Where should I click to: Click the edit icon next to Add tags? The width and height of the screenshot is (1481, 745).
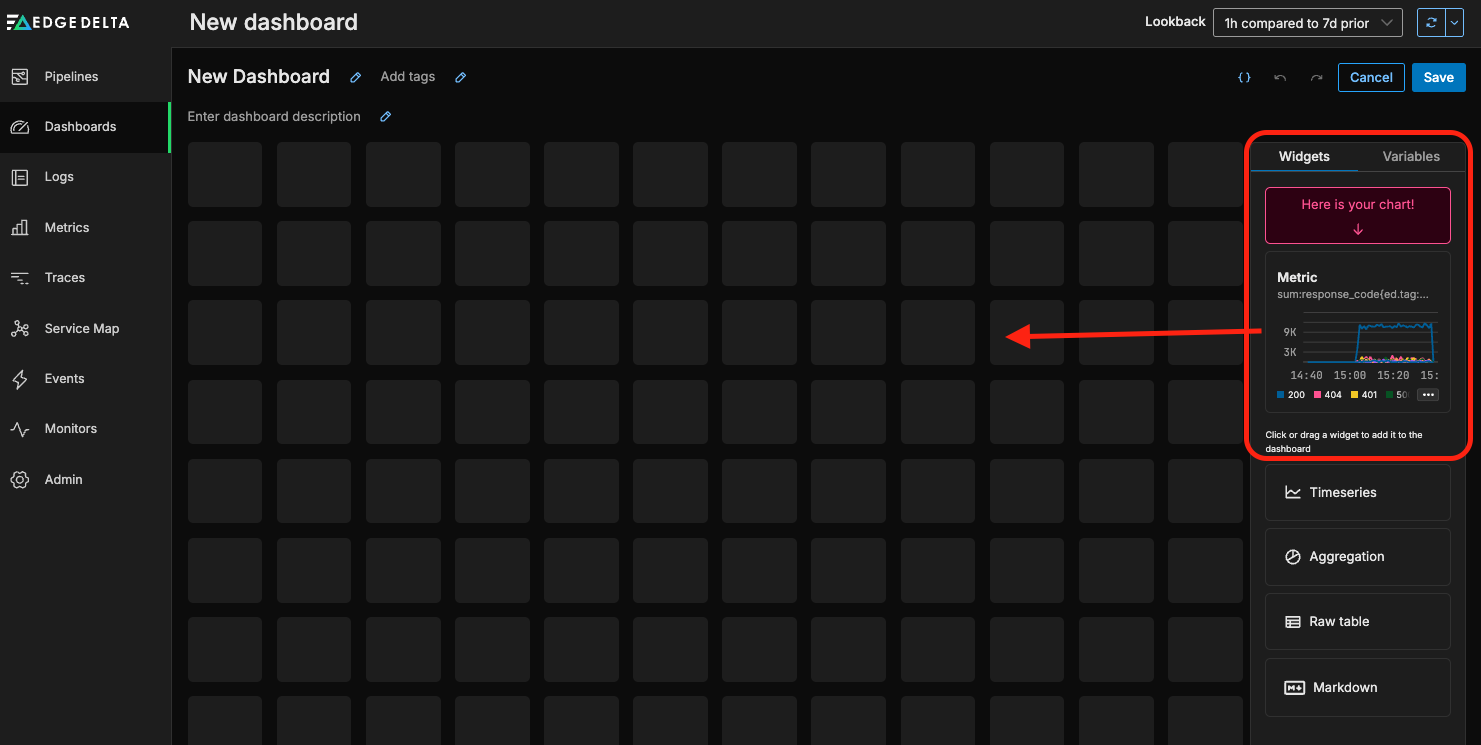(460, 78)
